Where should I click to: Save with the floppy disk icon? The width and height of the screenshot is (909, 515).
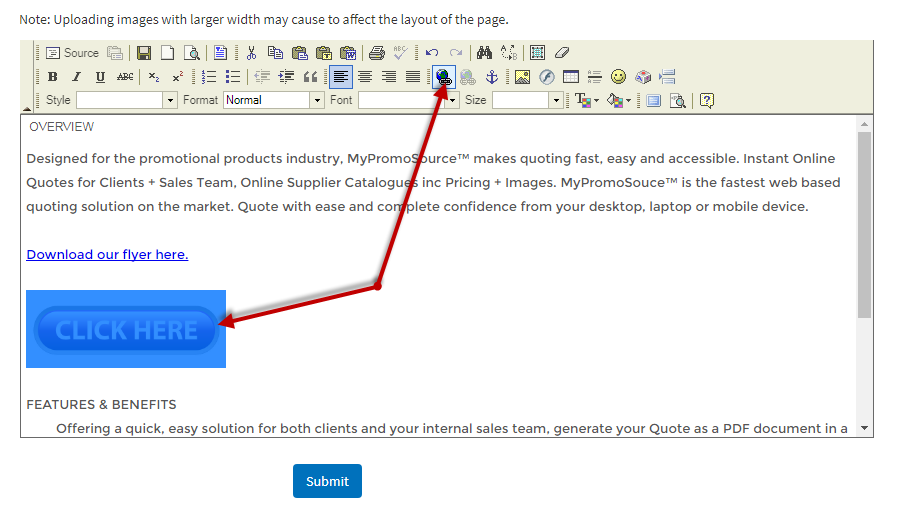(x=144, y=53)
